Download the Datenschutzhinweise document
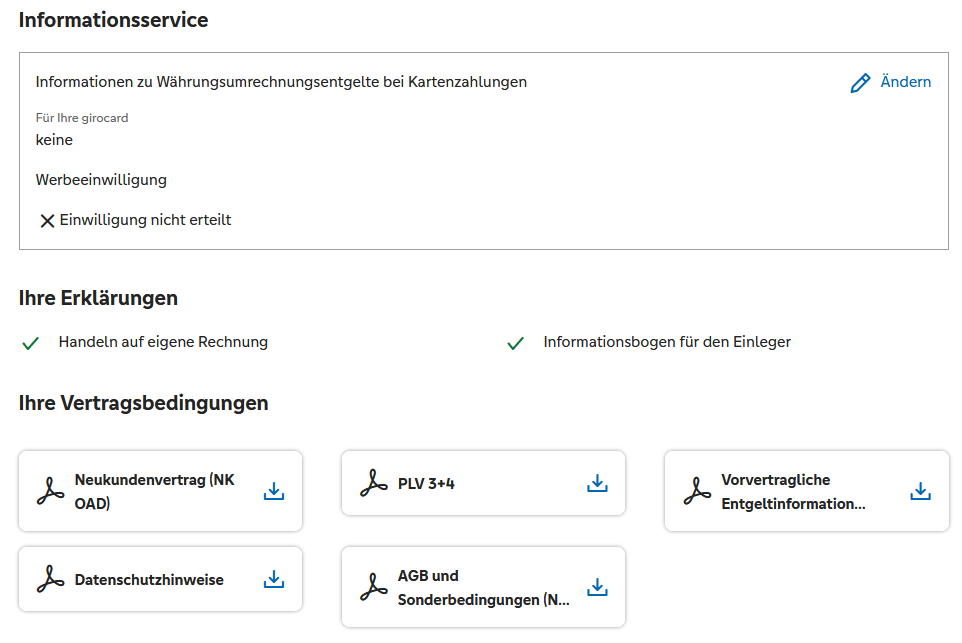The image size is (962, 643). point(274,579)
